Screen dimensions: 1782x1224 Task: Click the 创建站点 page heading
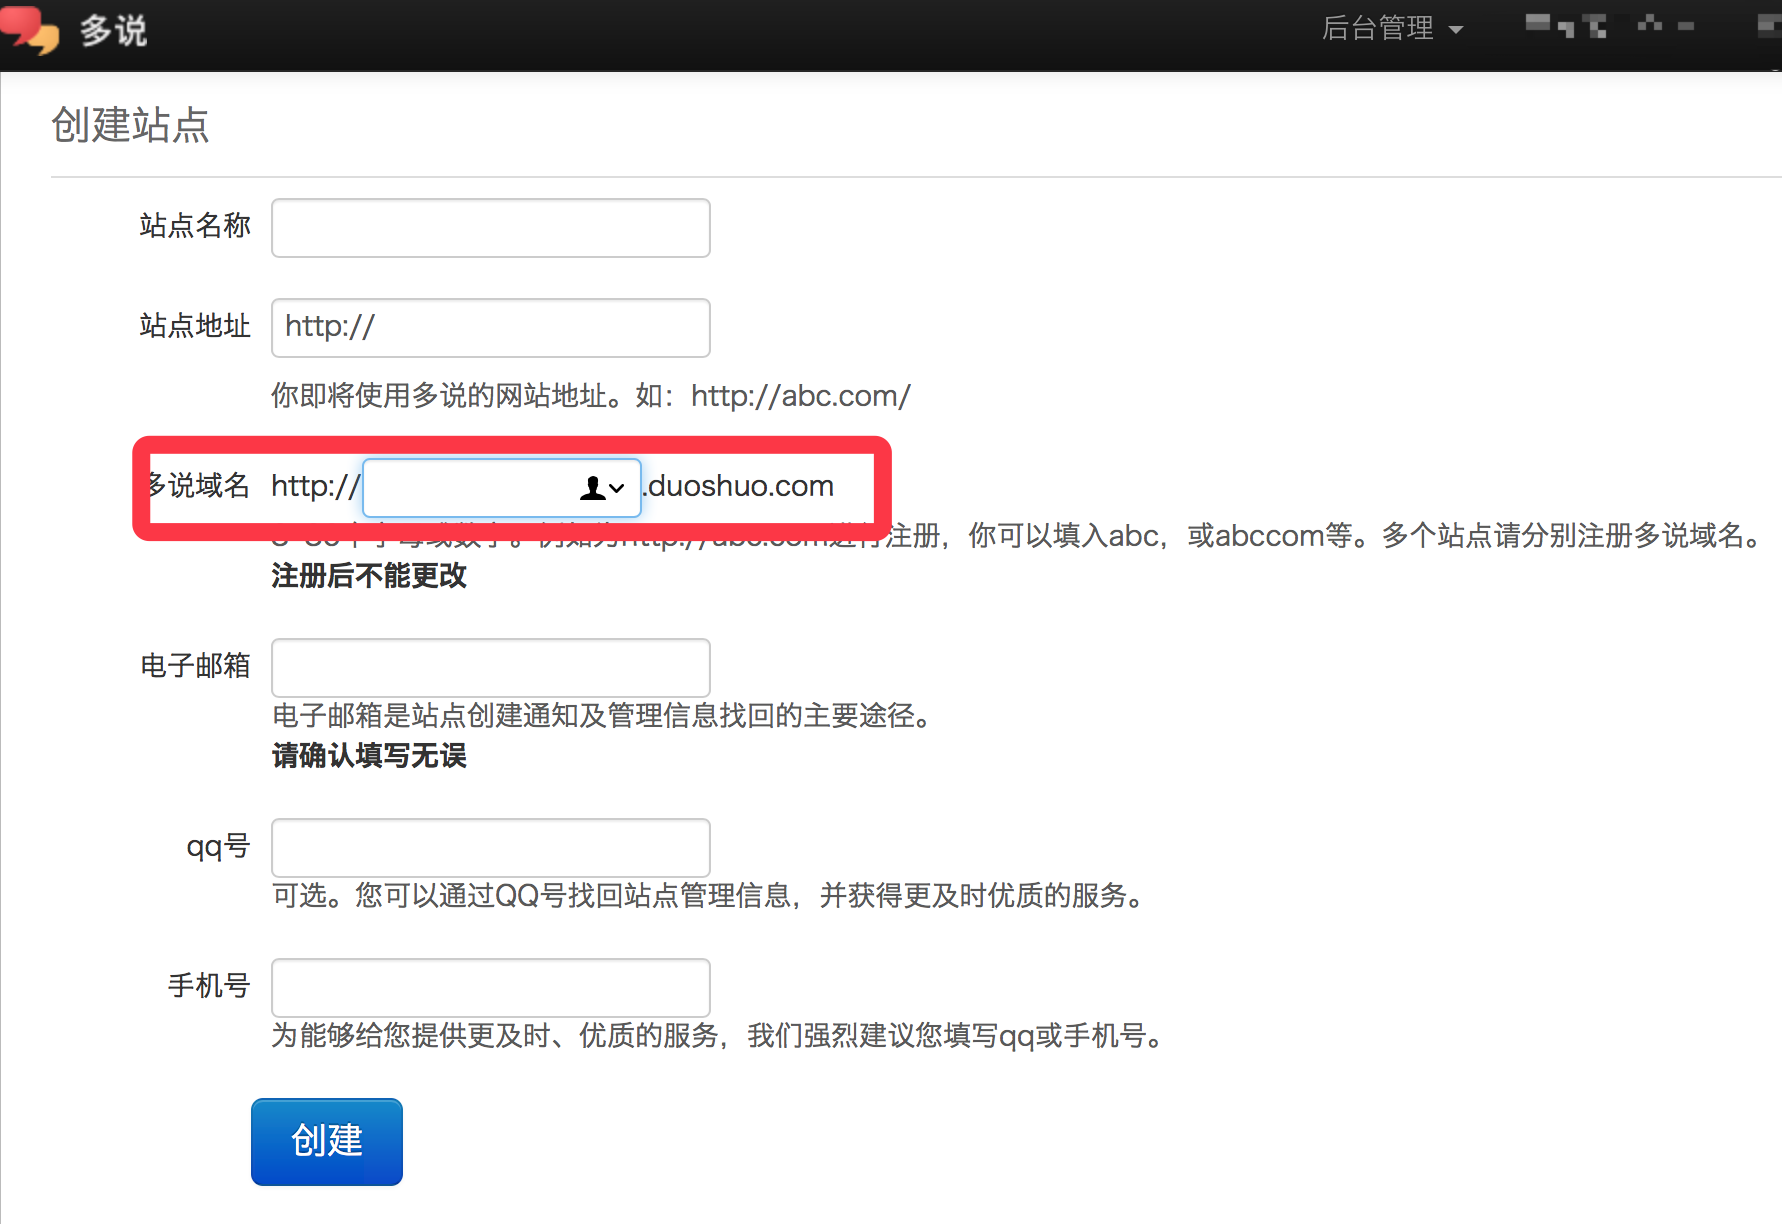[130, 125]
